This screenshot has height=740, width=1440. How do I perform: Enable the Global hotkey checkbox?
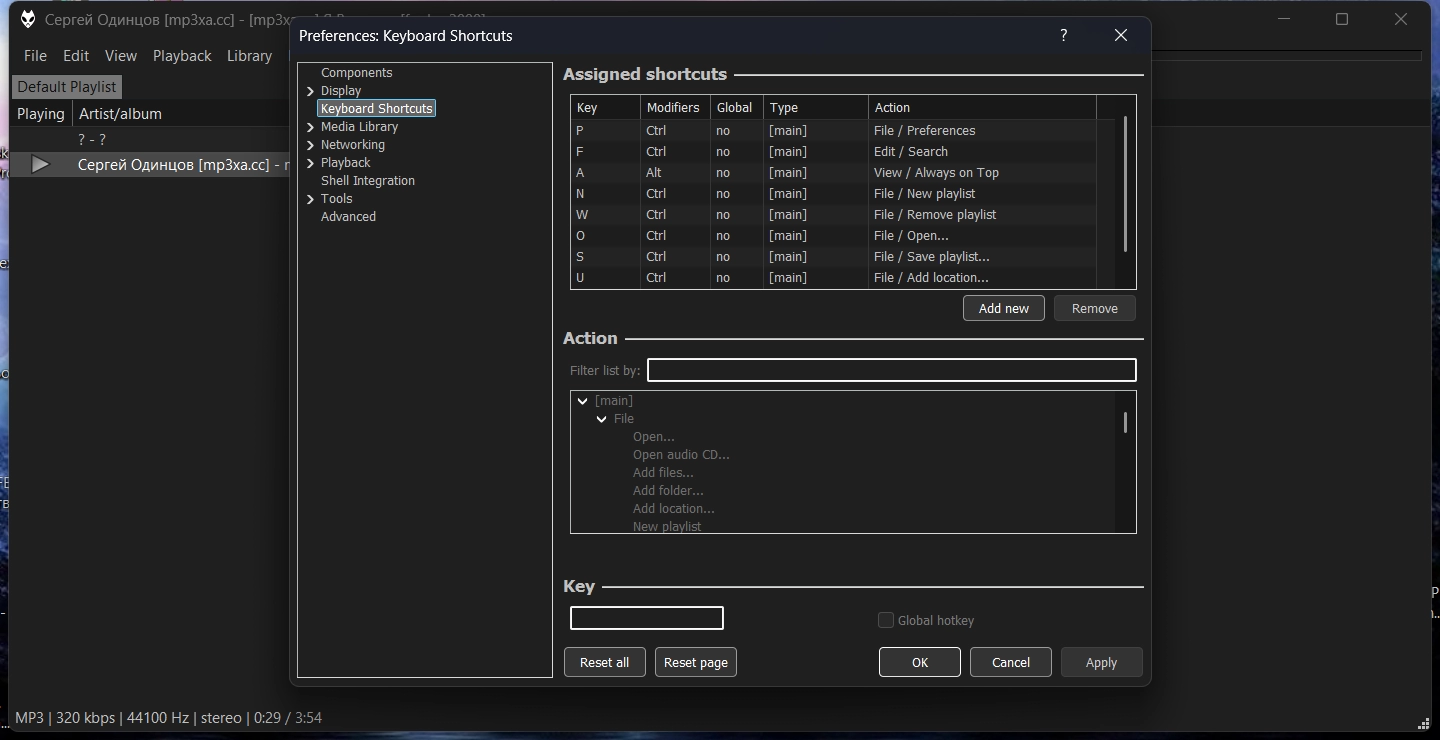[885, 620]
